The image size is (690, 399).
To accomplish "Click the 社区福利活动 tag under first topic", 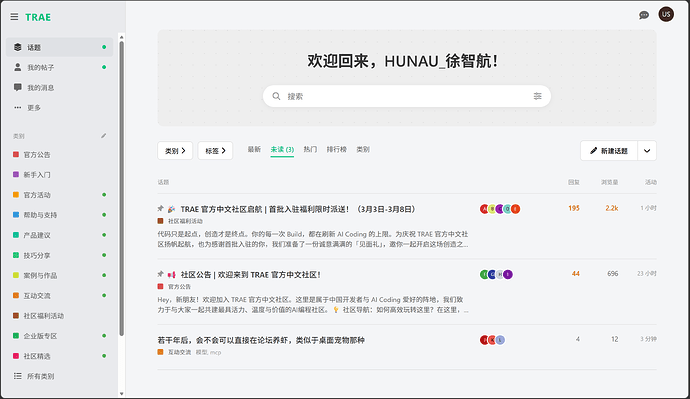I will coord(180,221).
